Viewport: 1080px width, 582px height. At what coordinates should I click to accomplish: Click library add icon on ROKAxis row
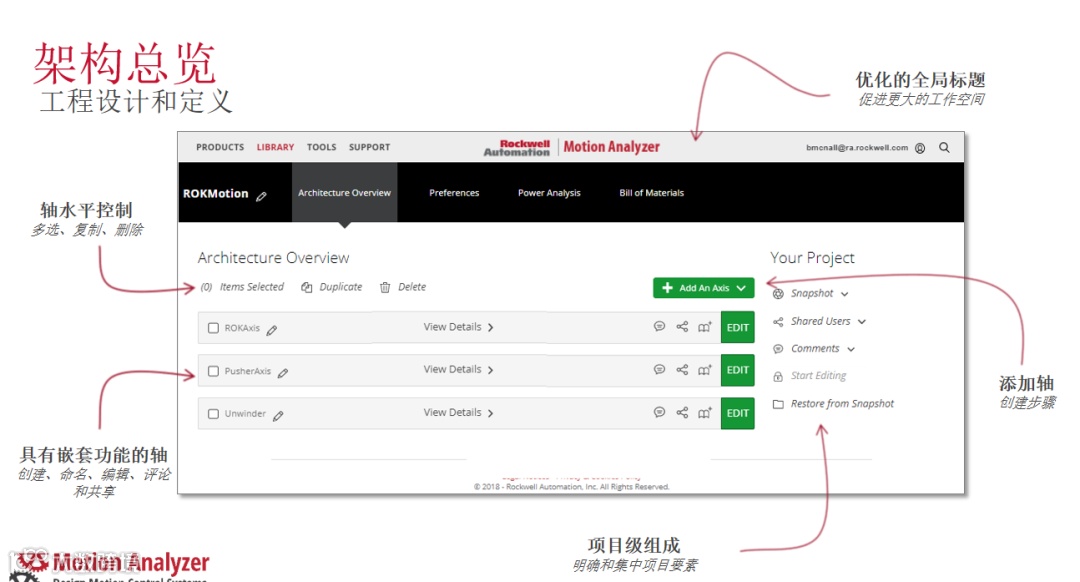click(705, 327)
